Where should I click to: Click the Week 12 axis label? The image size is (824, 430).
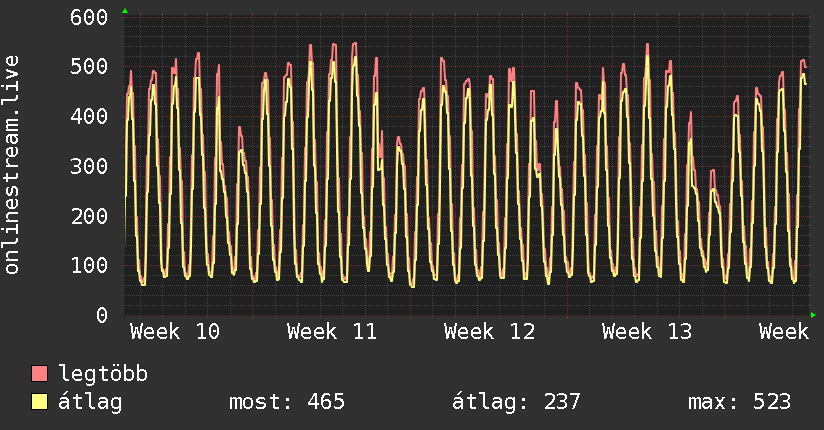pyautogui.click(x=489, y=332)
